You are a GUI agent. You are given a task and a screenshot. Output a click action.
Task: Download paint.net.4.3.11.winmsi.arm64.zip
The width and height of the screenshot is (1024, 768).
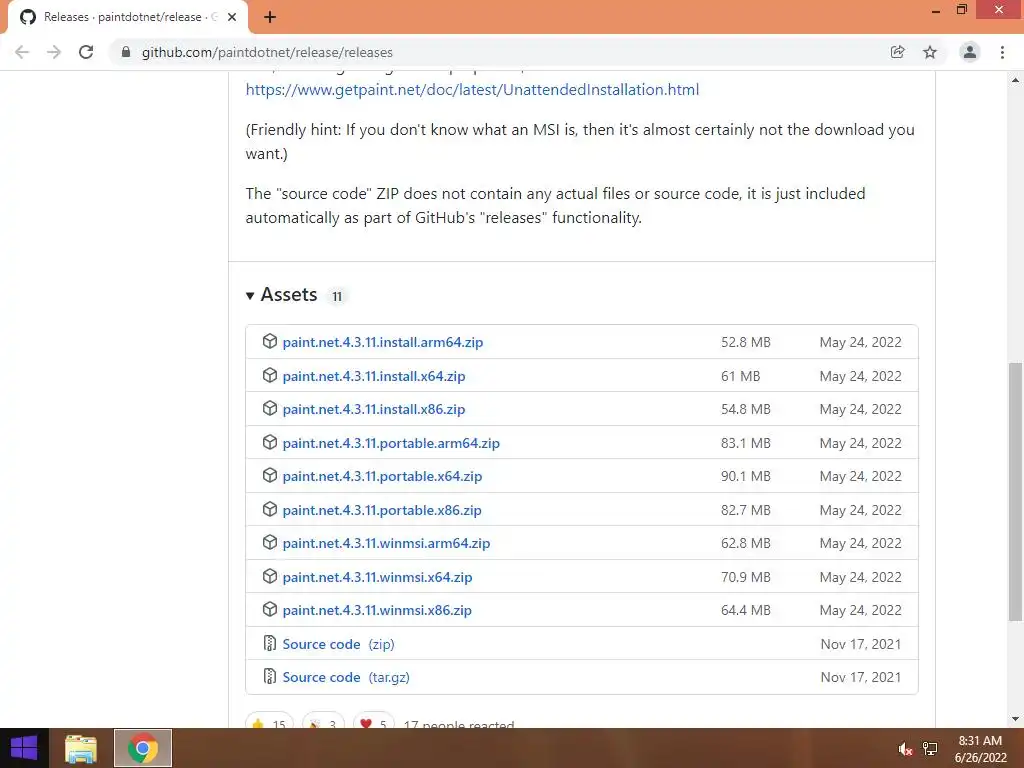click(386, 543)
